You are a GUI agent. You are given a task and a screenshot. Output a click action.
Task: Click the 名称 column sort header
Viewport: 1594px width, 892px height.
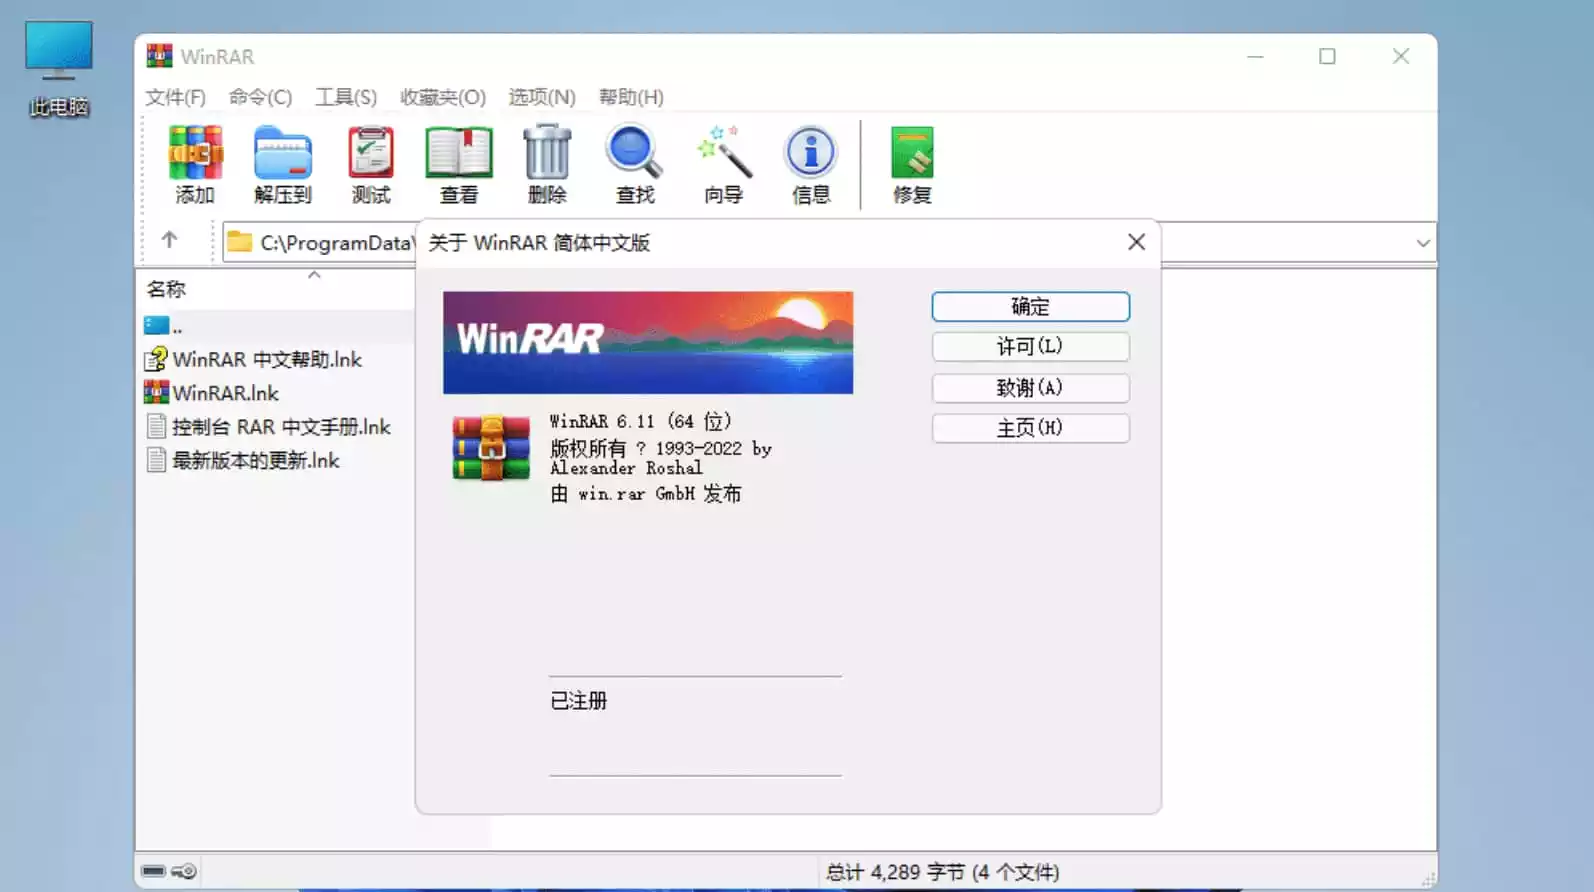(x=167, y=289)
